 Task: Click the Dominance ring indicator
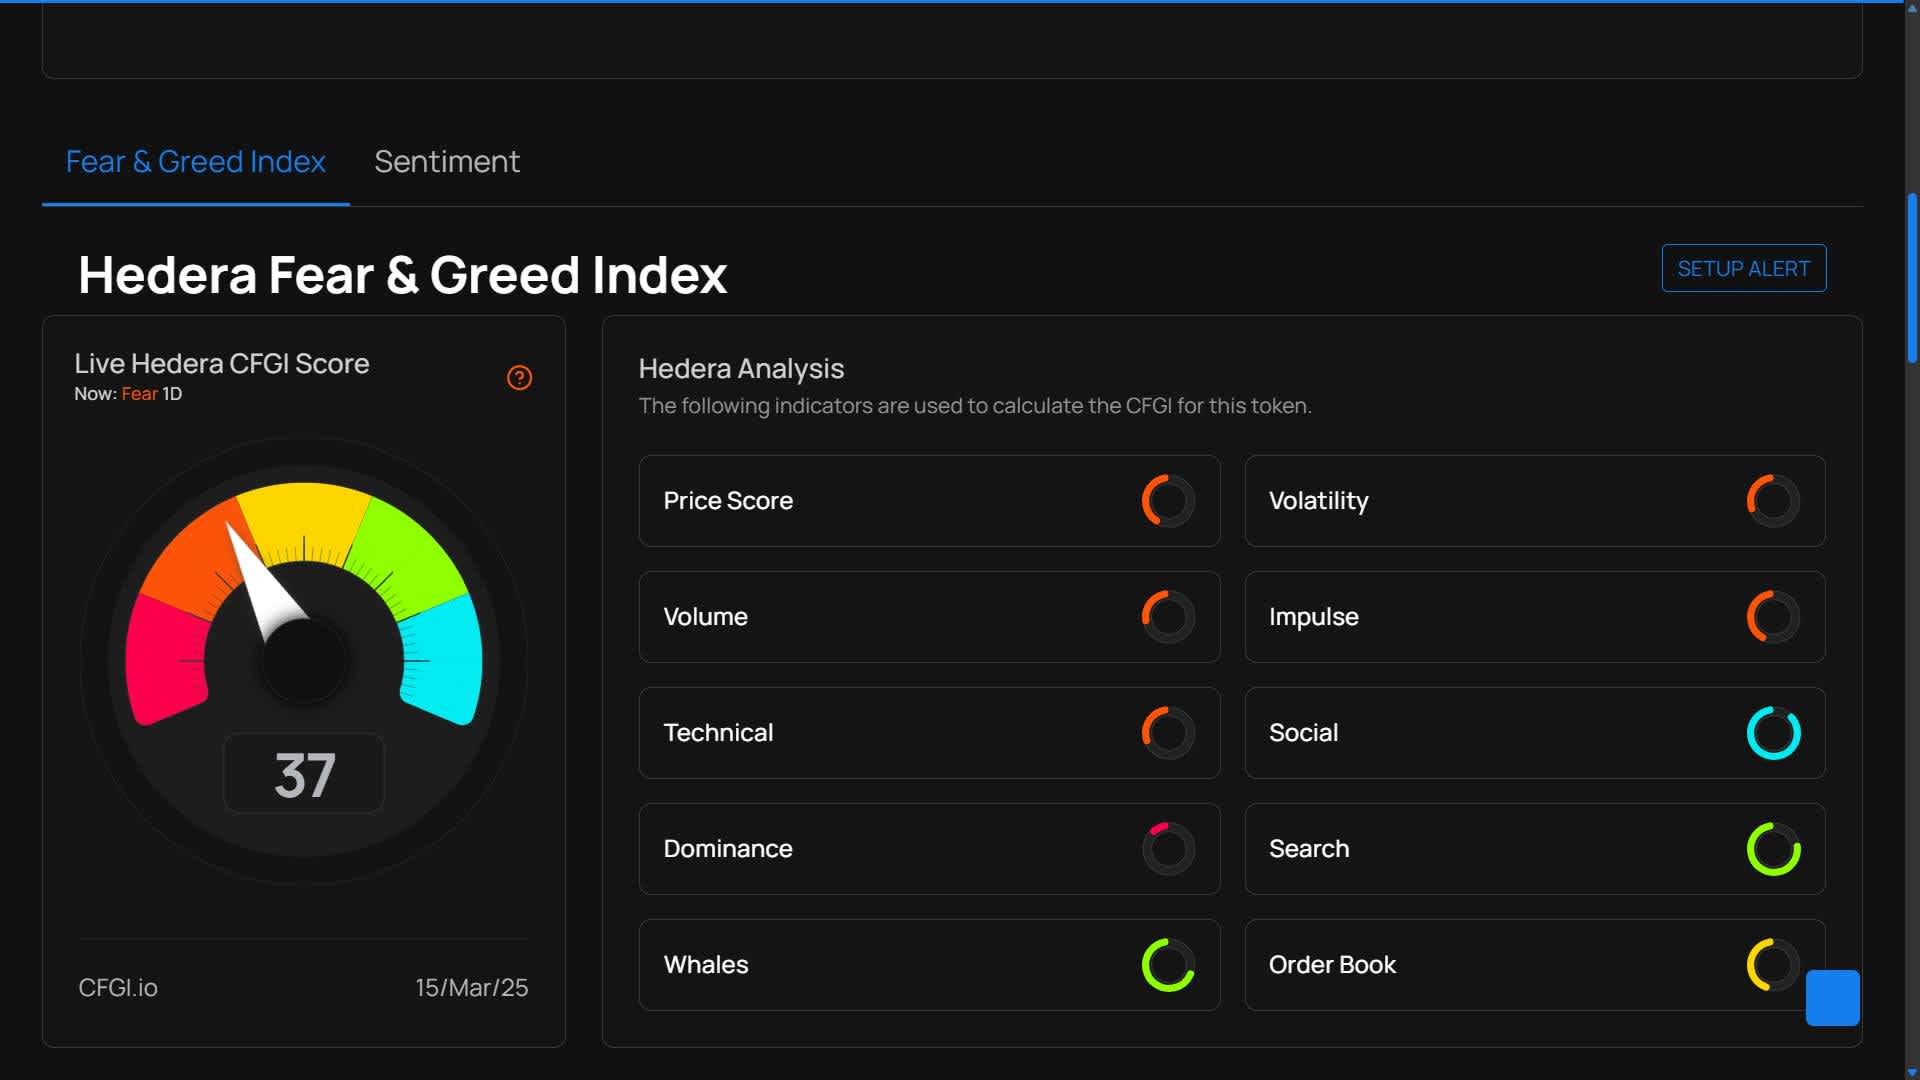click(x=1168, y=849)
